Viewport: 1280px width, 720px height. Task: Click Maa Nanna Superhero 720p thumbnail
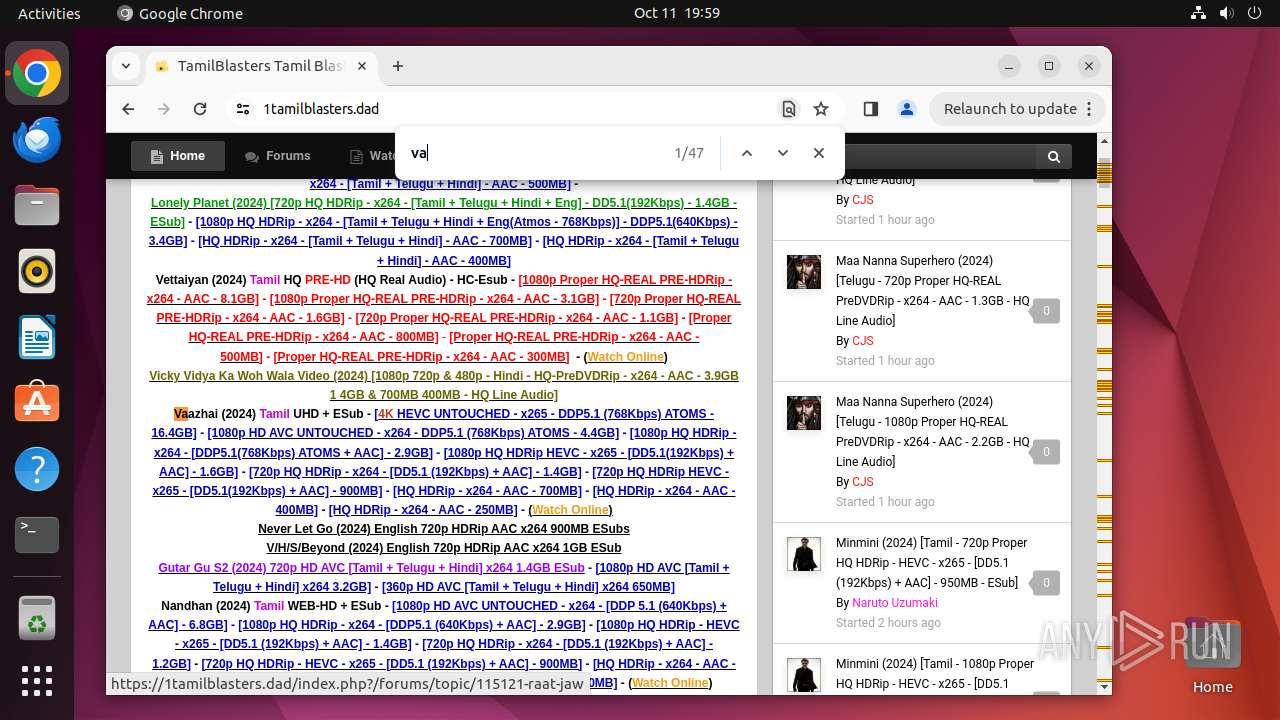pyautogui.click(x=804, y=272)
